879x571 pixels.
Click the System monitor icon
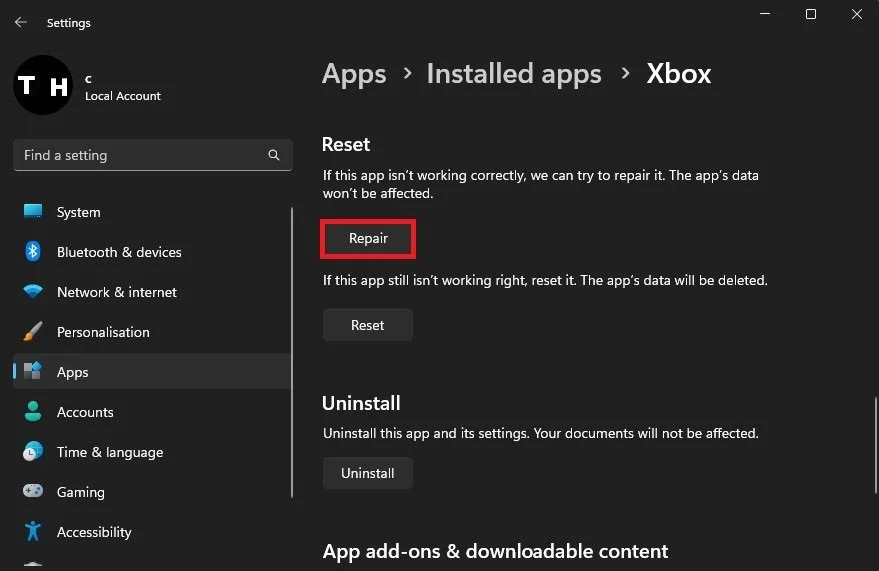(33, 211)
